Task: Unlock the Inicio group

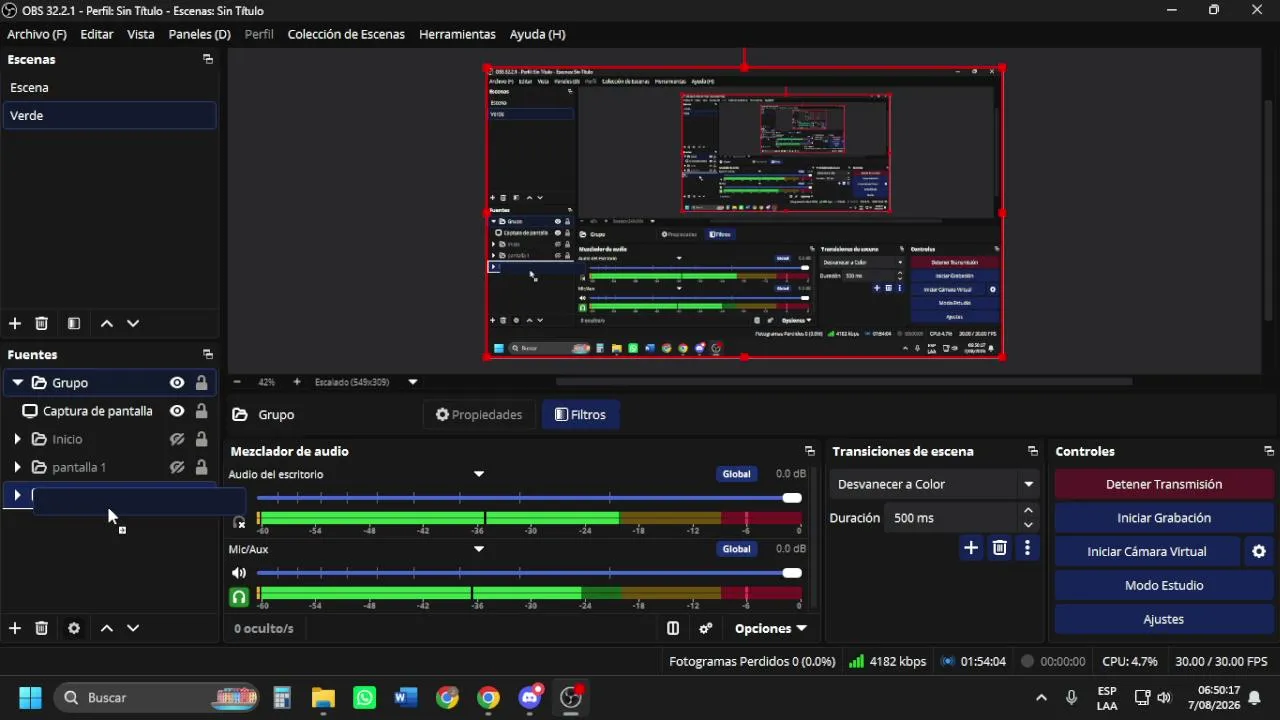Action: pyautogui.click(x=202, y=439)
